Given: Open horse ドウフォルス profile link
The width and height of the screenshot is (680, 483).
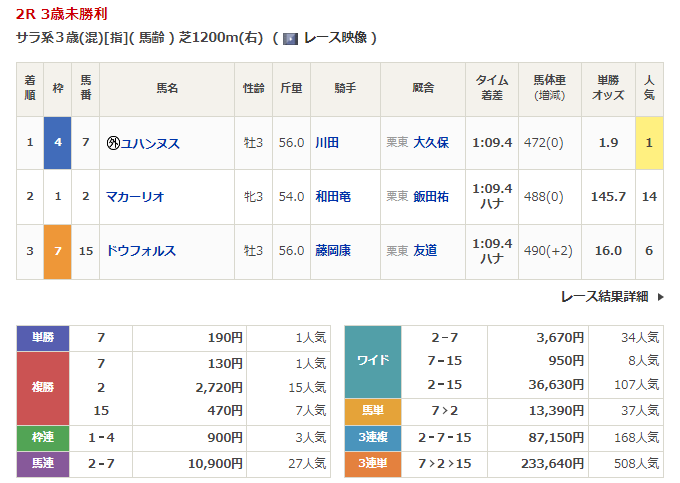Looking at the screenshot, I should point(141,251).
